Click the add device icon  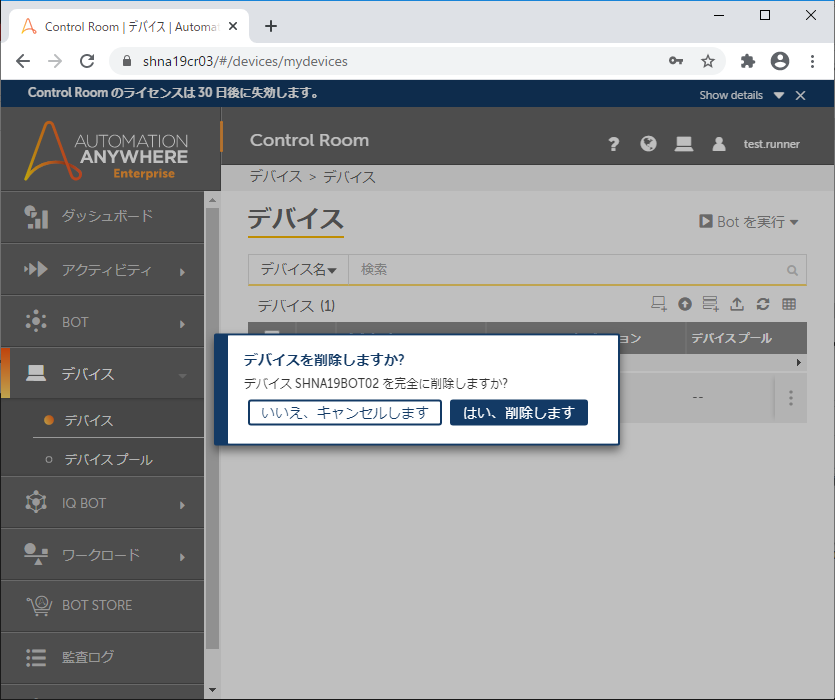coord(659,304)
